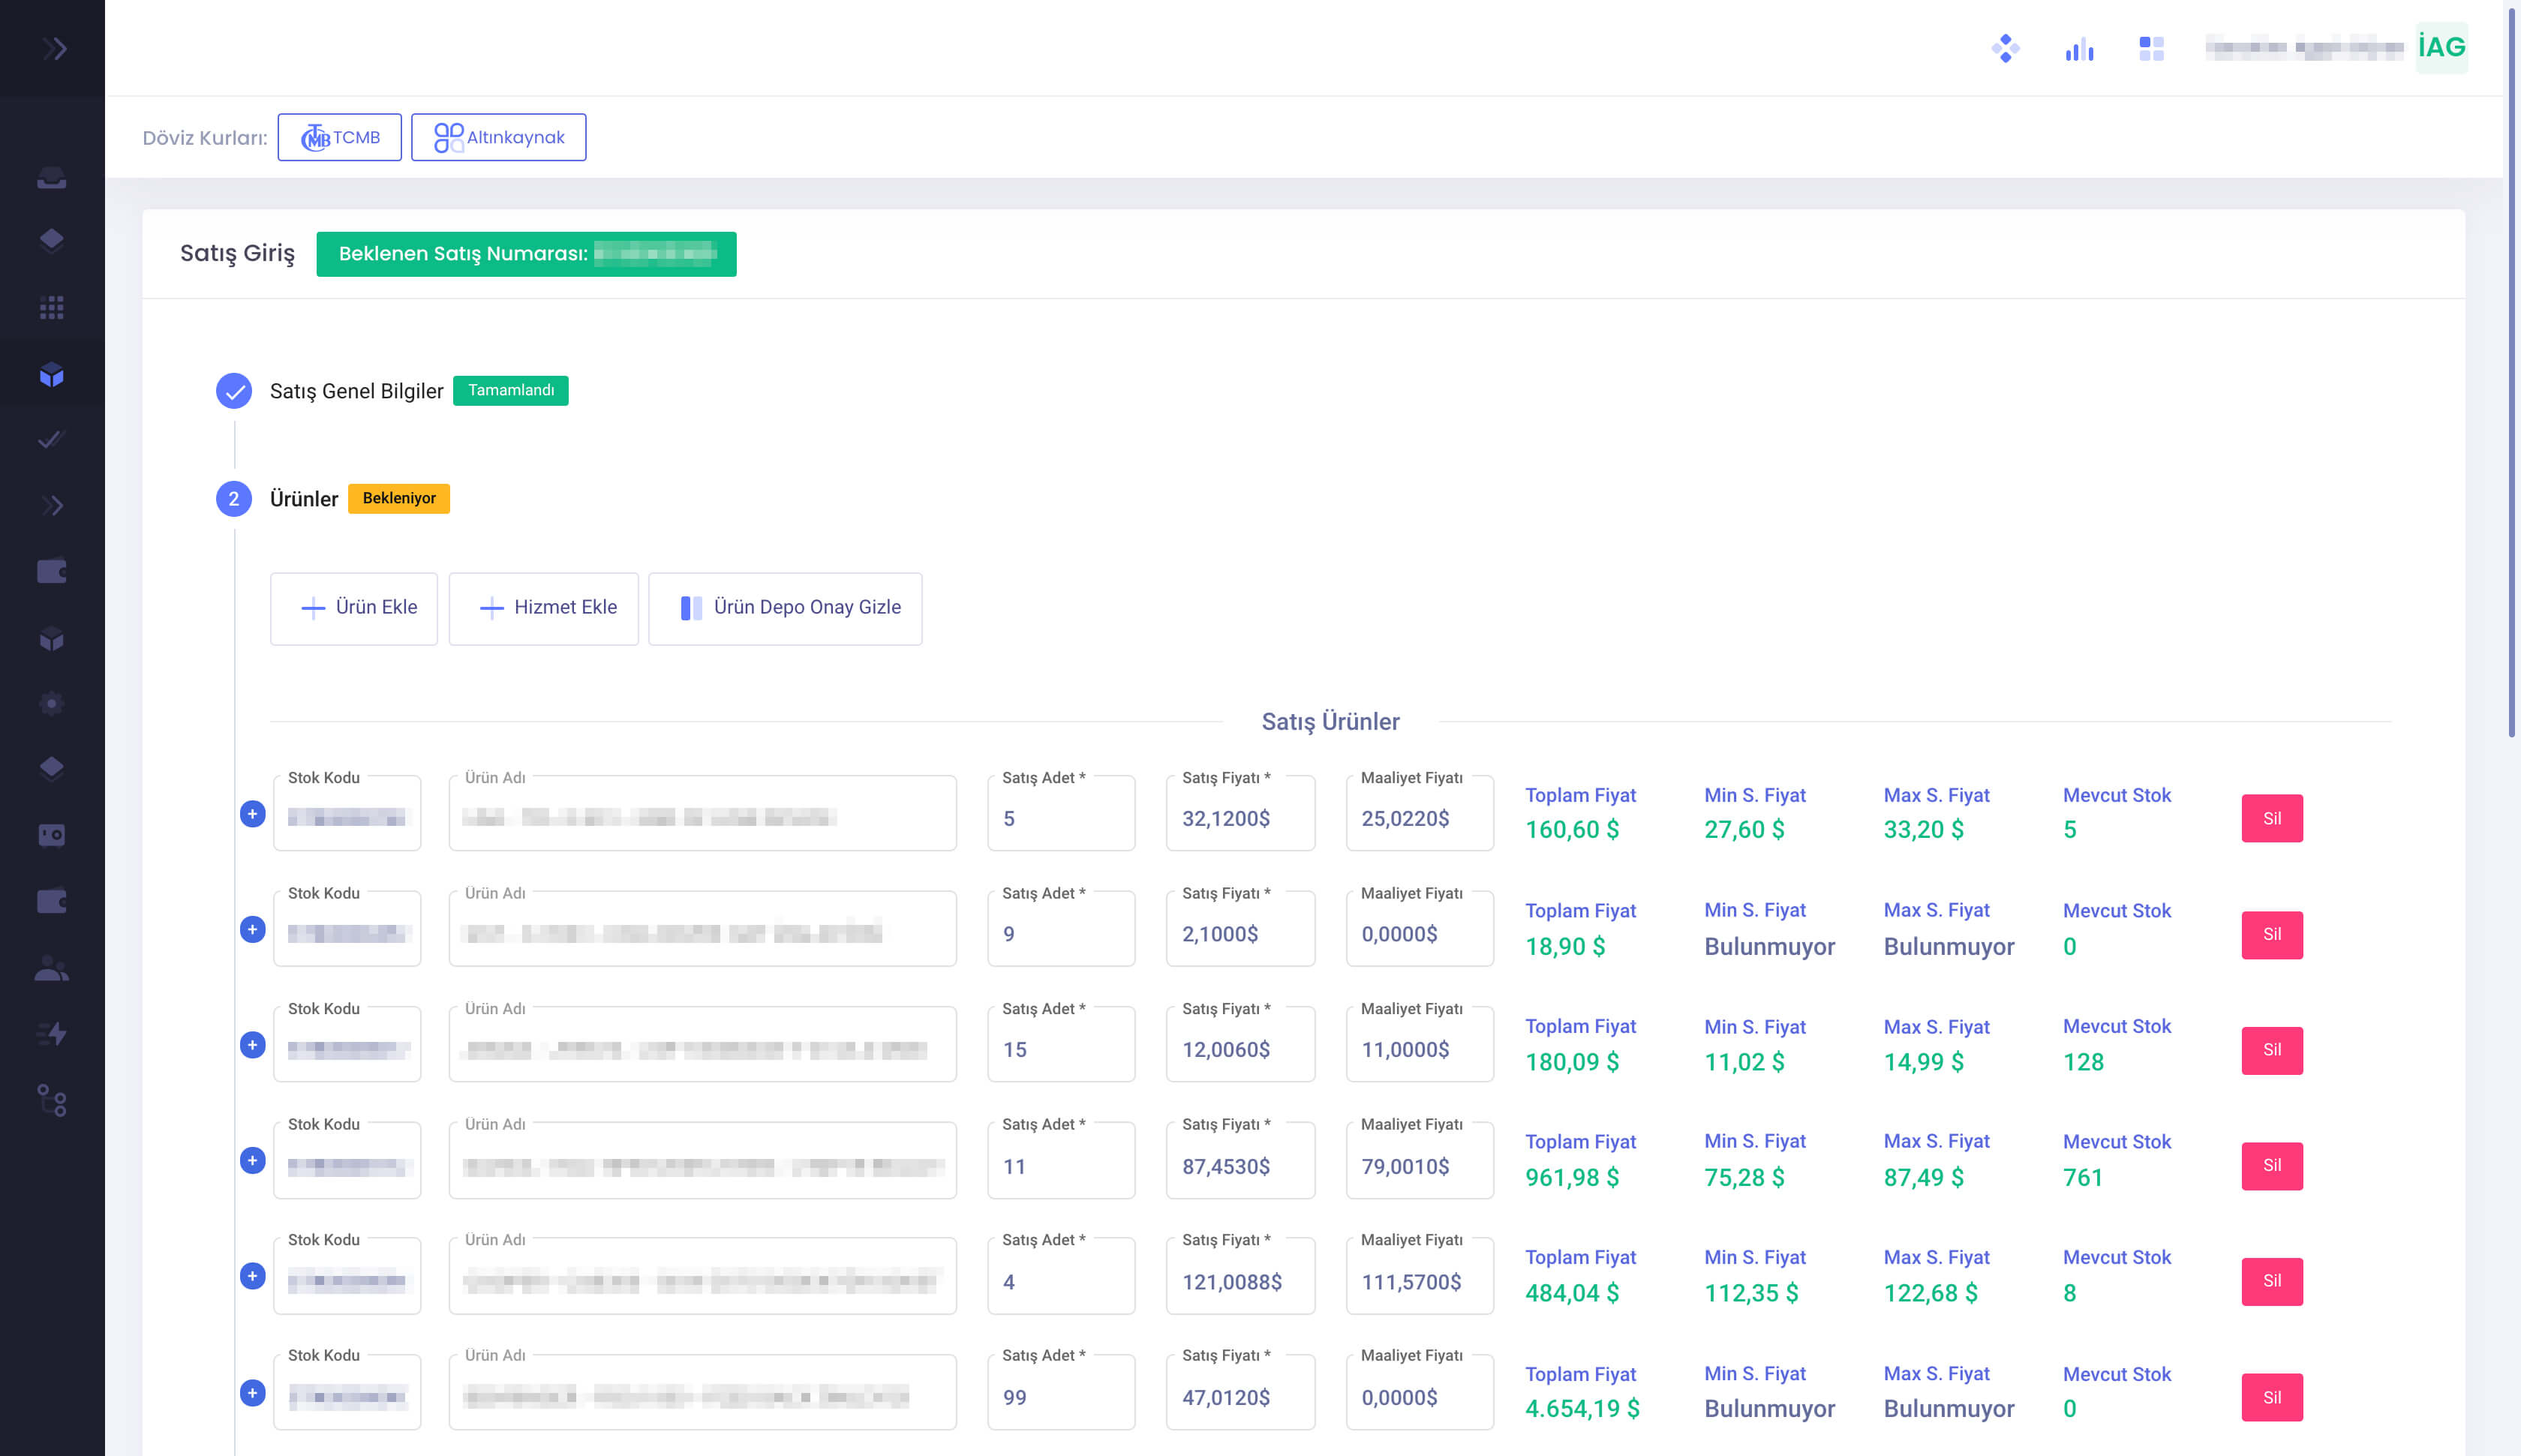Add a service with Hizmet Ekle
The image size is (2521, 1456).
(543, 608)
